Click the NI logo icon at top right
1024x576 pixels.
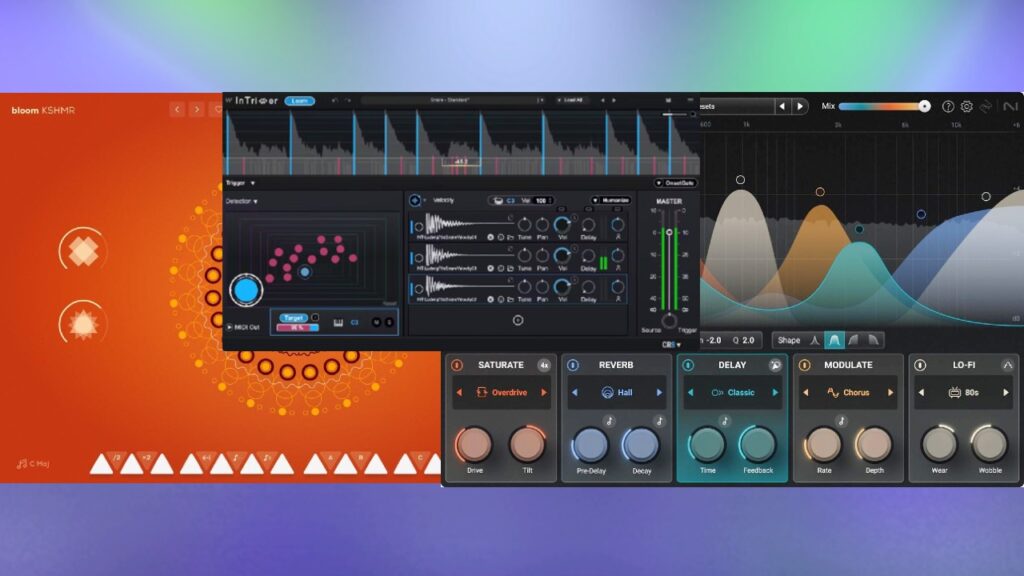click(1012, 106)
